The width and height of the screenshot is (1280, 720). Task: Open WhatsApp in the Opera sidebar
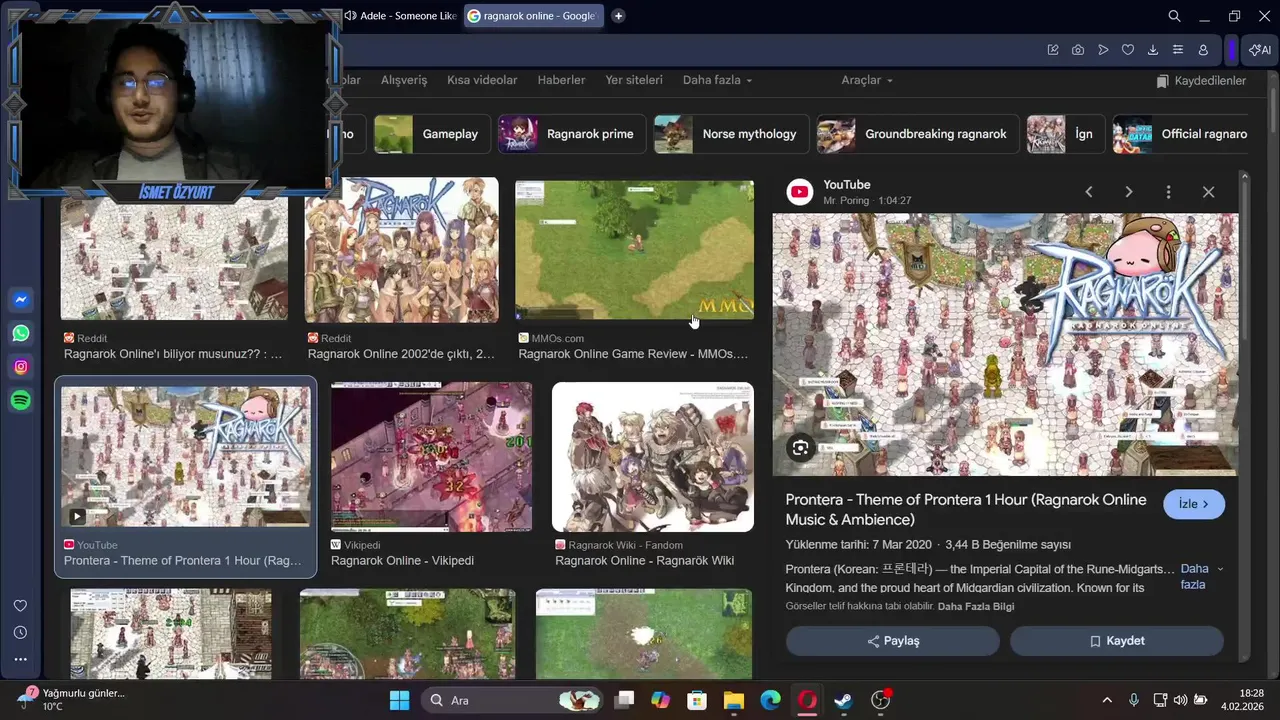pos(21,333)
